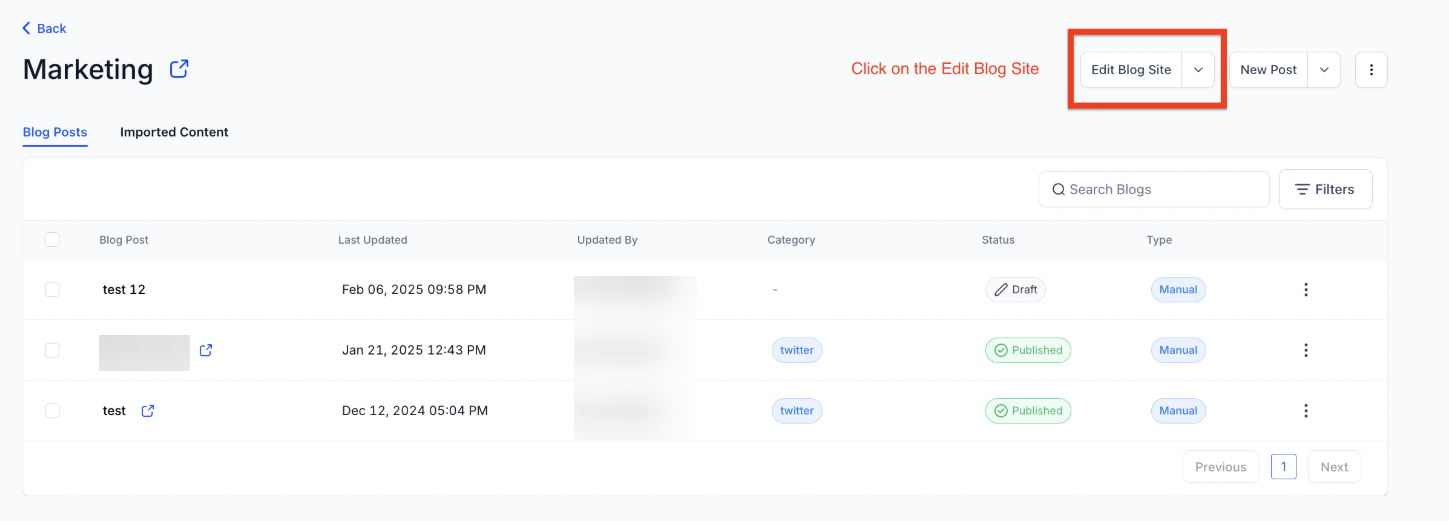The width and height of the screenshot is (1449, 521).
Task: Expand the New Post dropdown arrow
Action: [x=1324, y=70]
